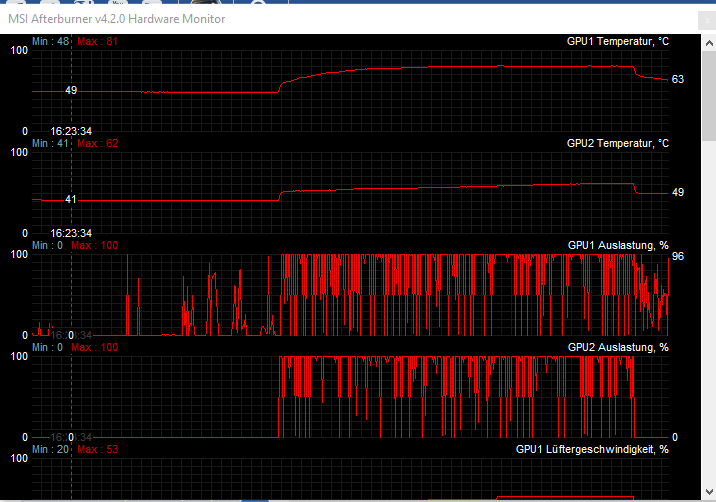Click marker value 49 on GPU1 temperature curve
This screenshot has width=716, height=502.
pos(71,90)
